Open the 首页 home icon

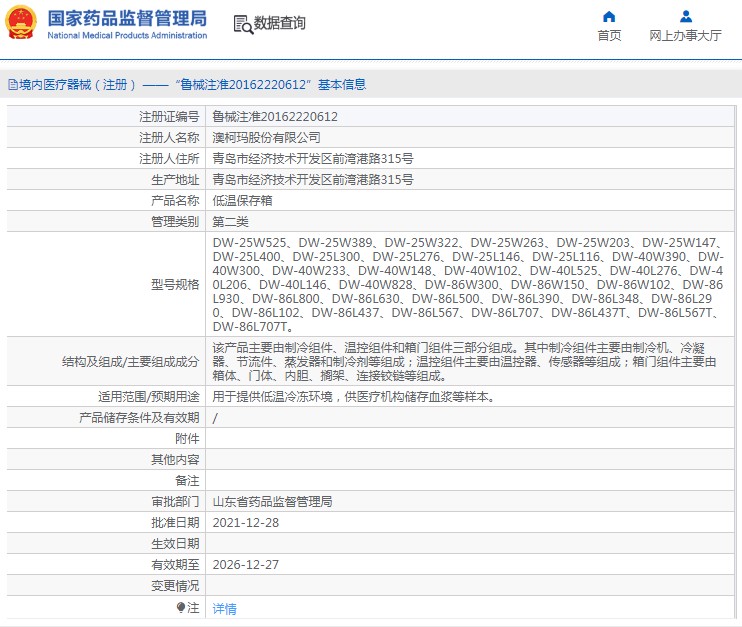tap(609, 17)
